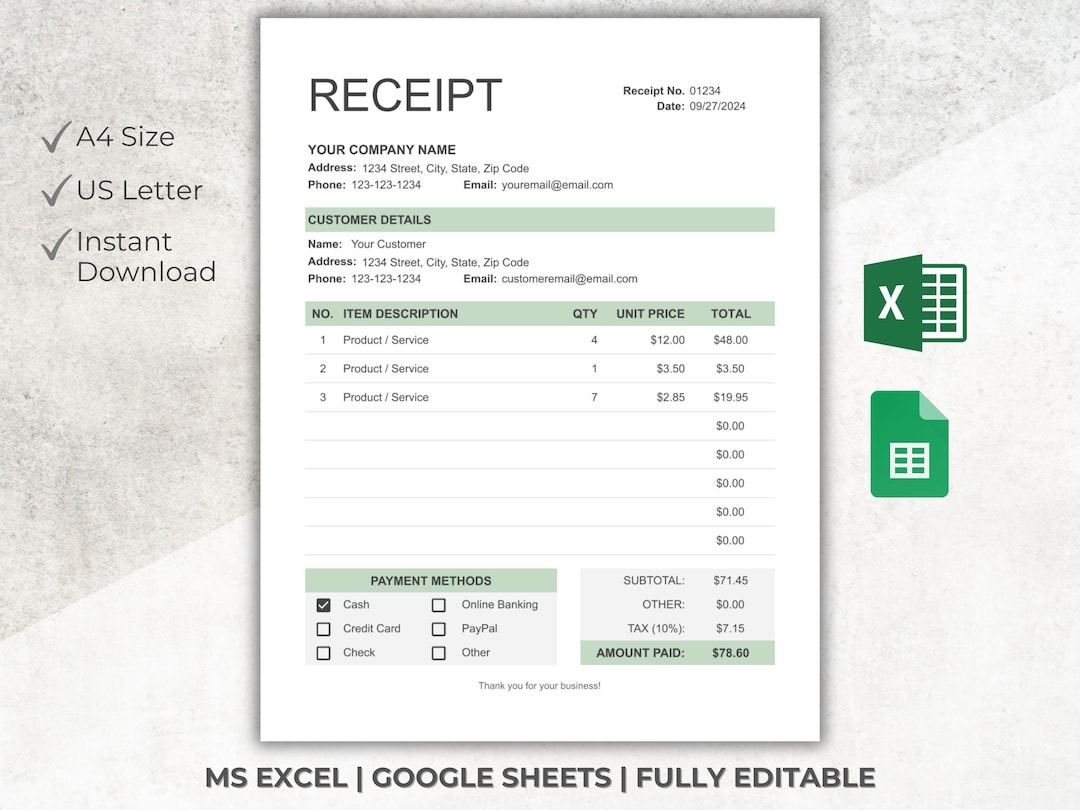
Task: Check the Credit Card payment box
Action: (x=323, y=629)
